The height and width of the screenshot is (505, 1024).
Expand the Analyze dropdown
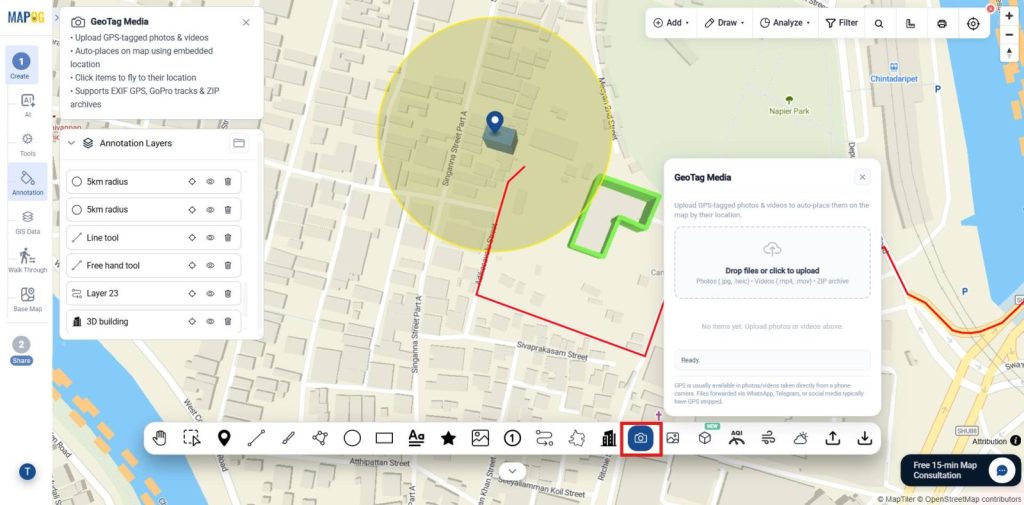click(x=785, y=23)
